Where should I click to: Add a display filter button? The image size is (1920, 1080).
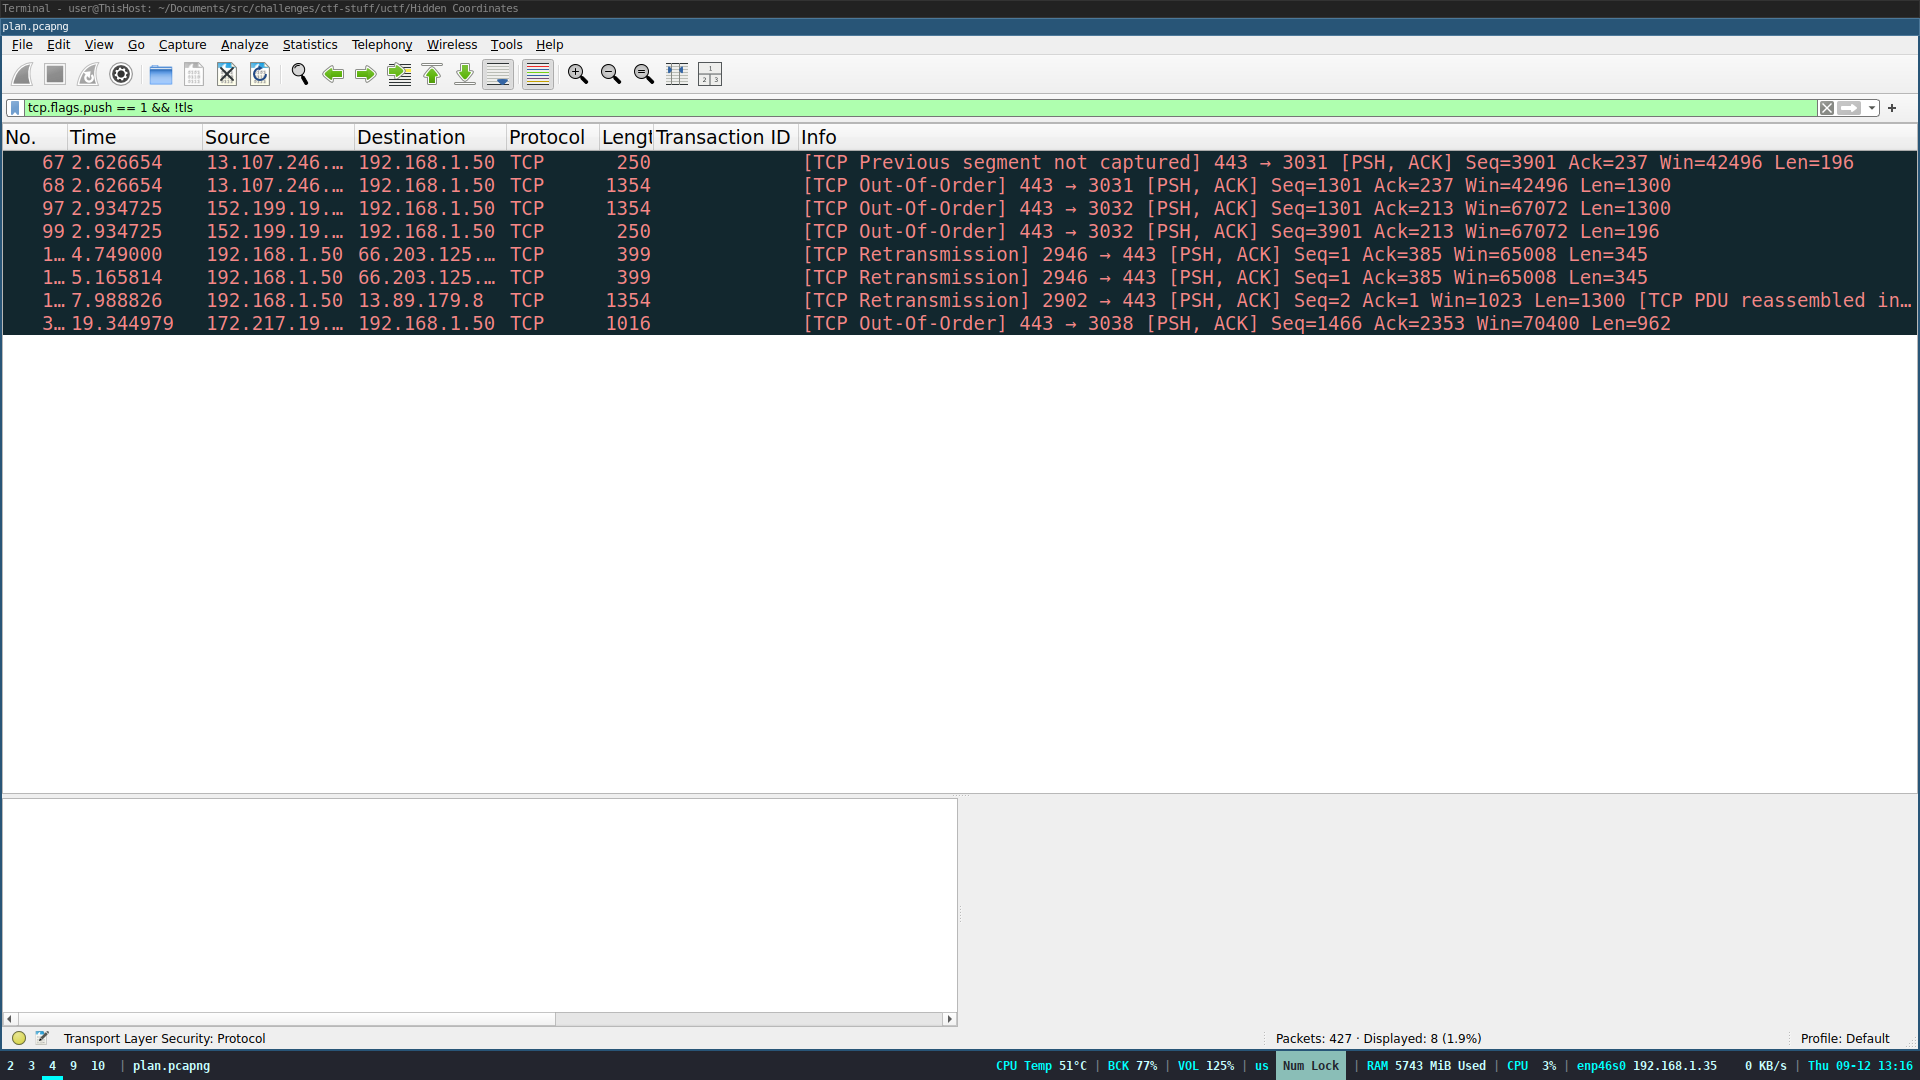(1892, 108)
